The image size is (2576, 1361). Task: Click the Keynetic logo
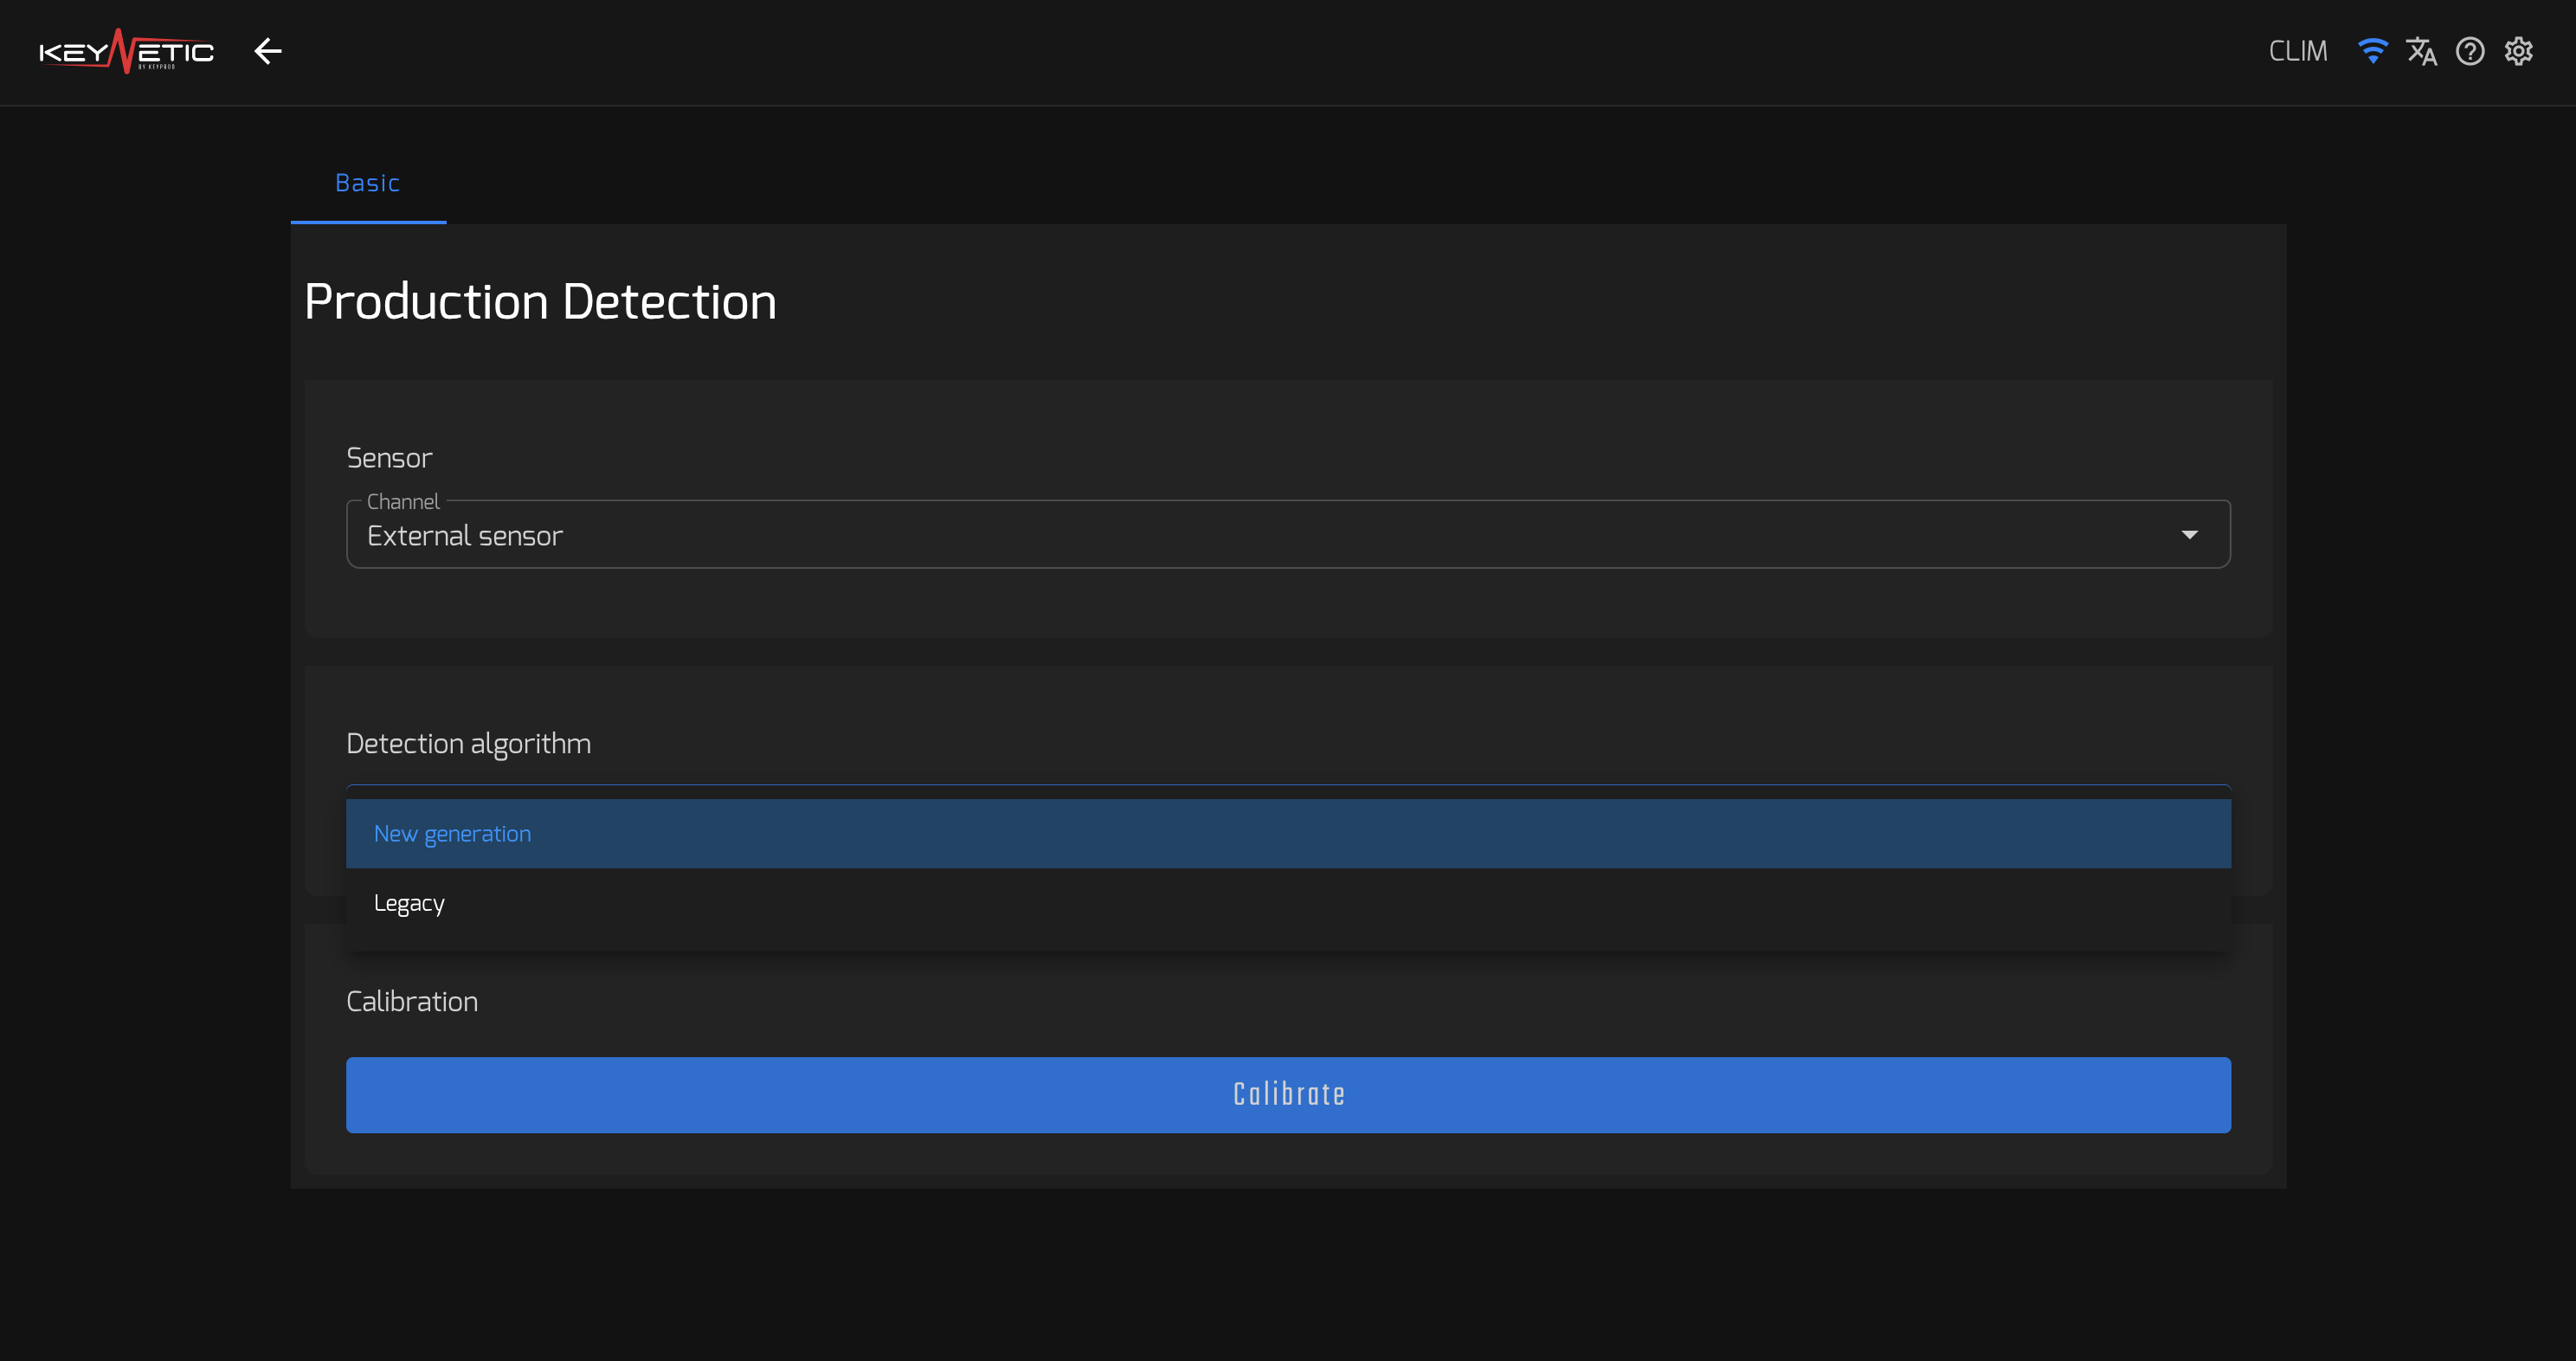pyautogui.click(x=126, y=51)
